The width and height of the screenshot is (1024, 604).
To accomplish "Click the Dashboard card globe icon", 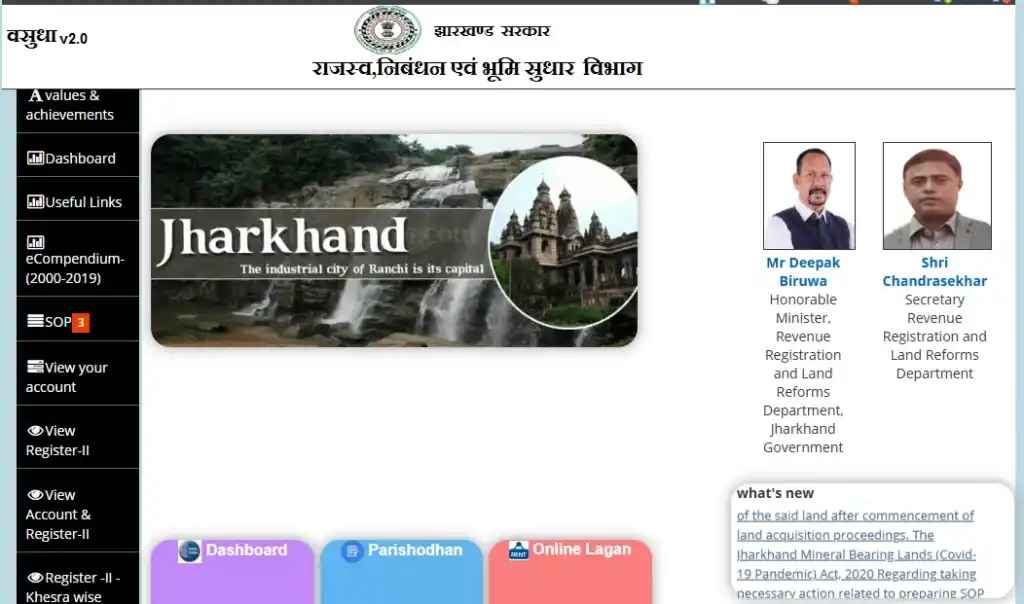I will tap(190, 551).
